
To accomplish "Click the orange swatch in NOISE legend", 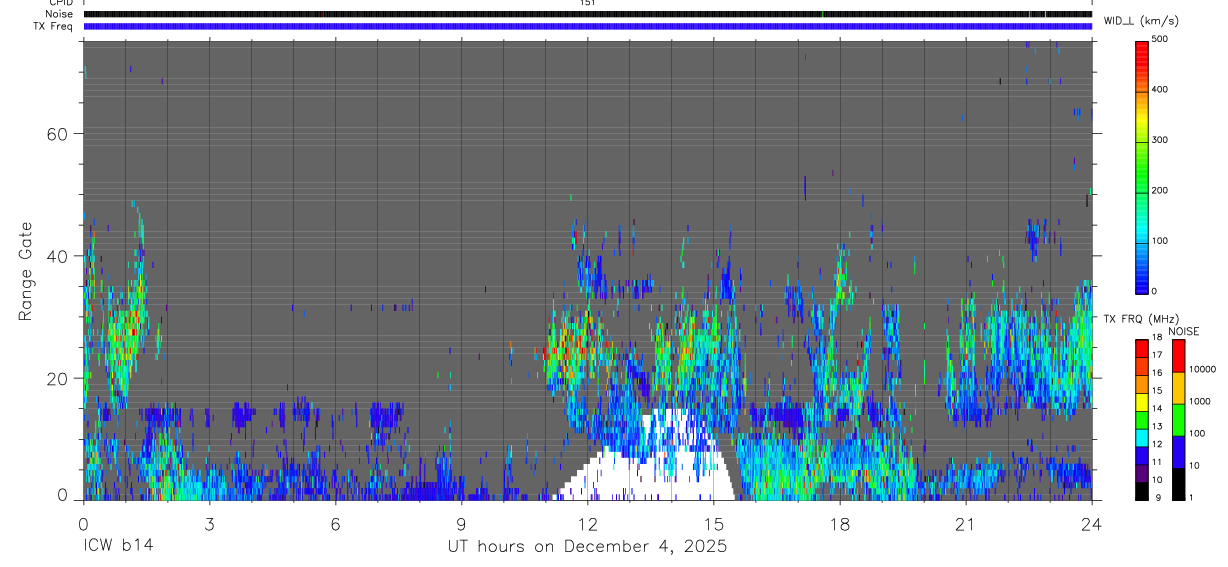I will pos(1178,388).
